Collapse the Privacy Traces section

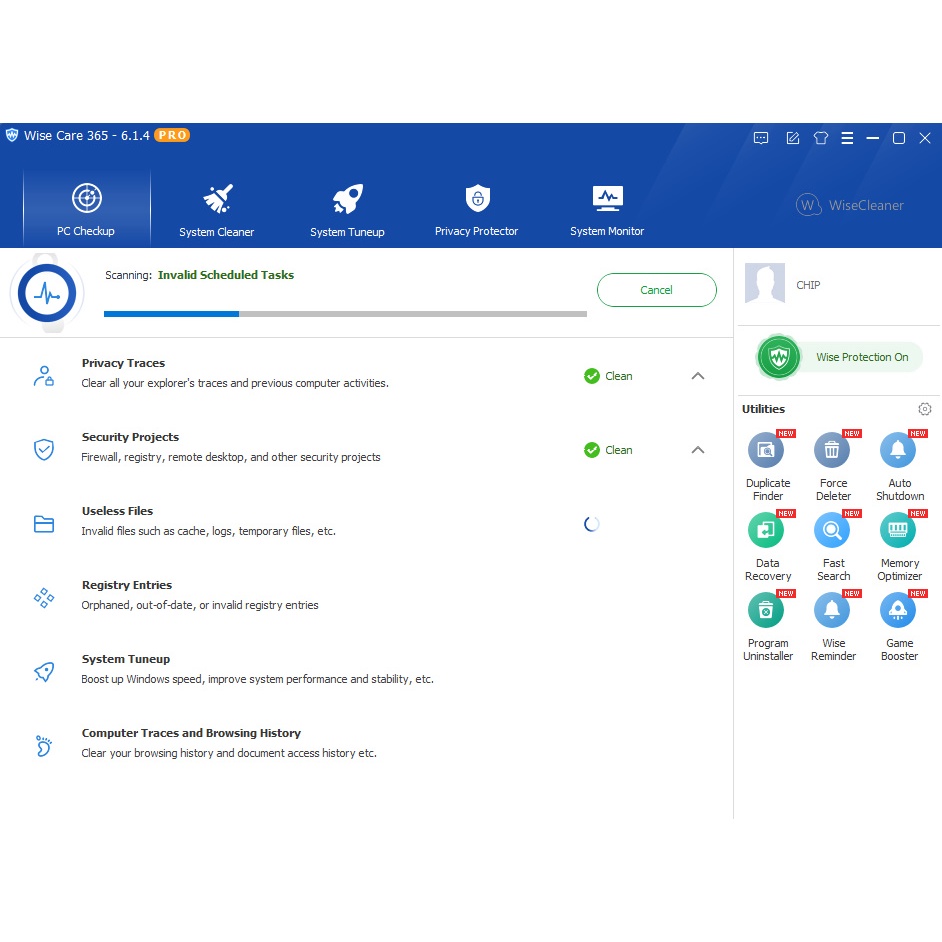pos(698,376)
